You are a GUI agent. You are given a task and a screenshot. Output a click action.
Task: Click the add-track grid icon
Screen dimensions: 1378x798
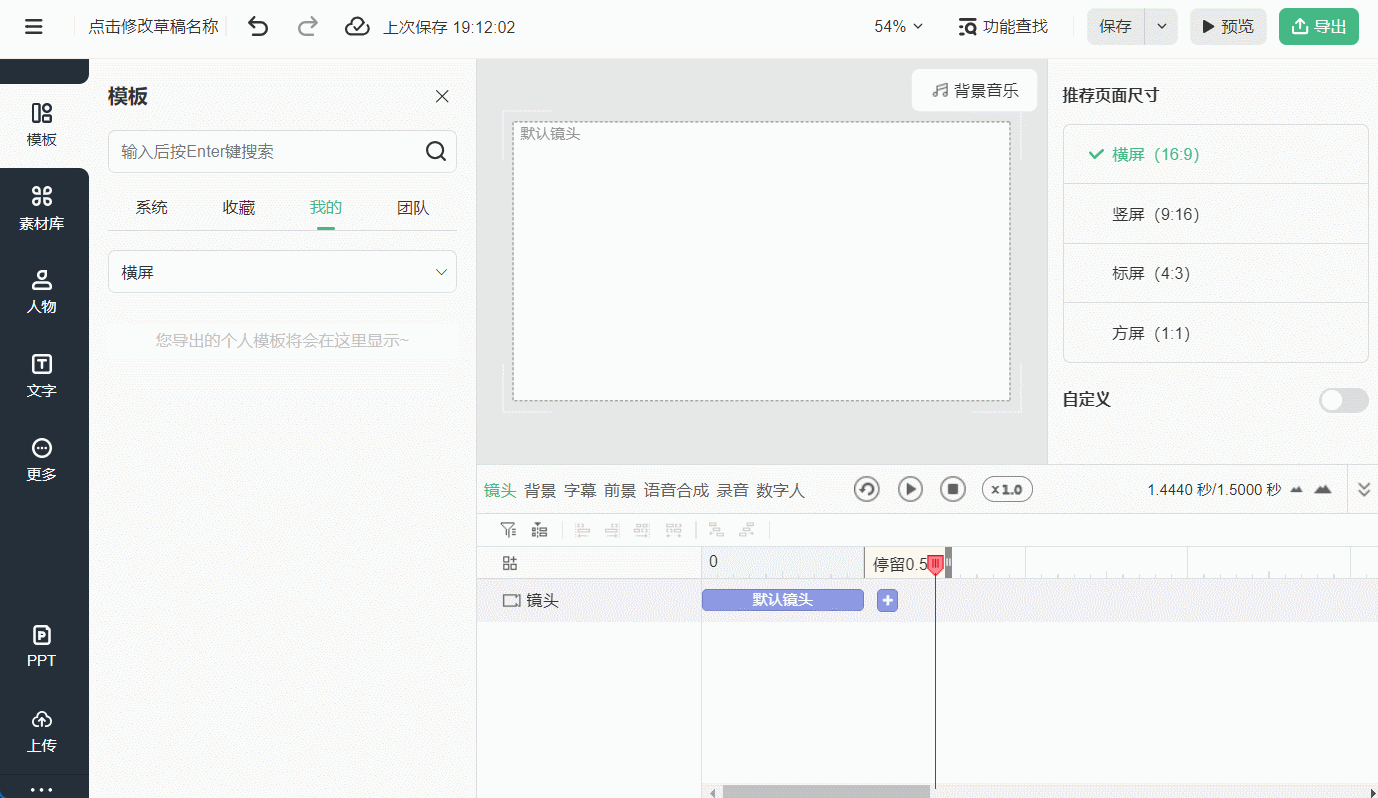point(510,563)
